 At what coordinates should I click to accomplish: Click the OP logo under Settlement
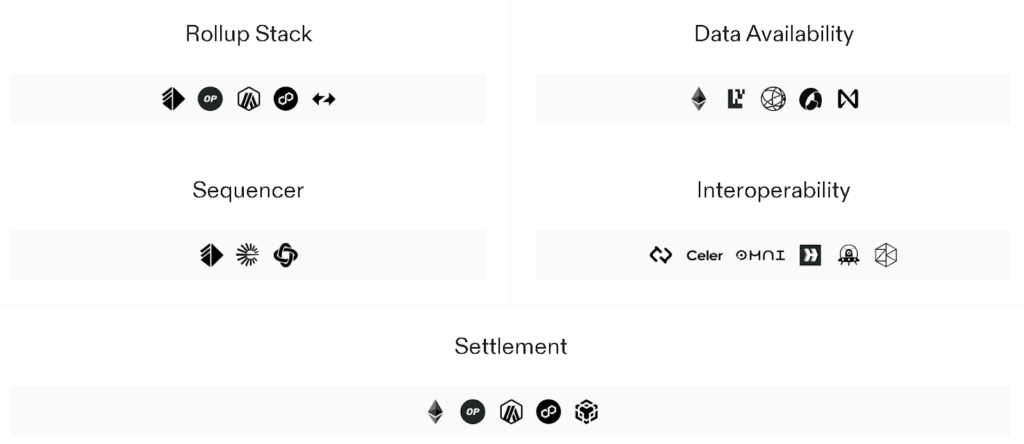click(x=472, y=411)
